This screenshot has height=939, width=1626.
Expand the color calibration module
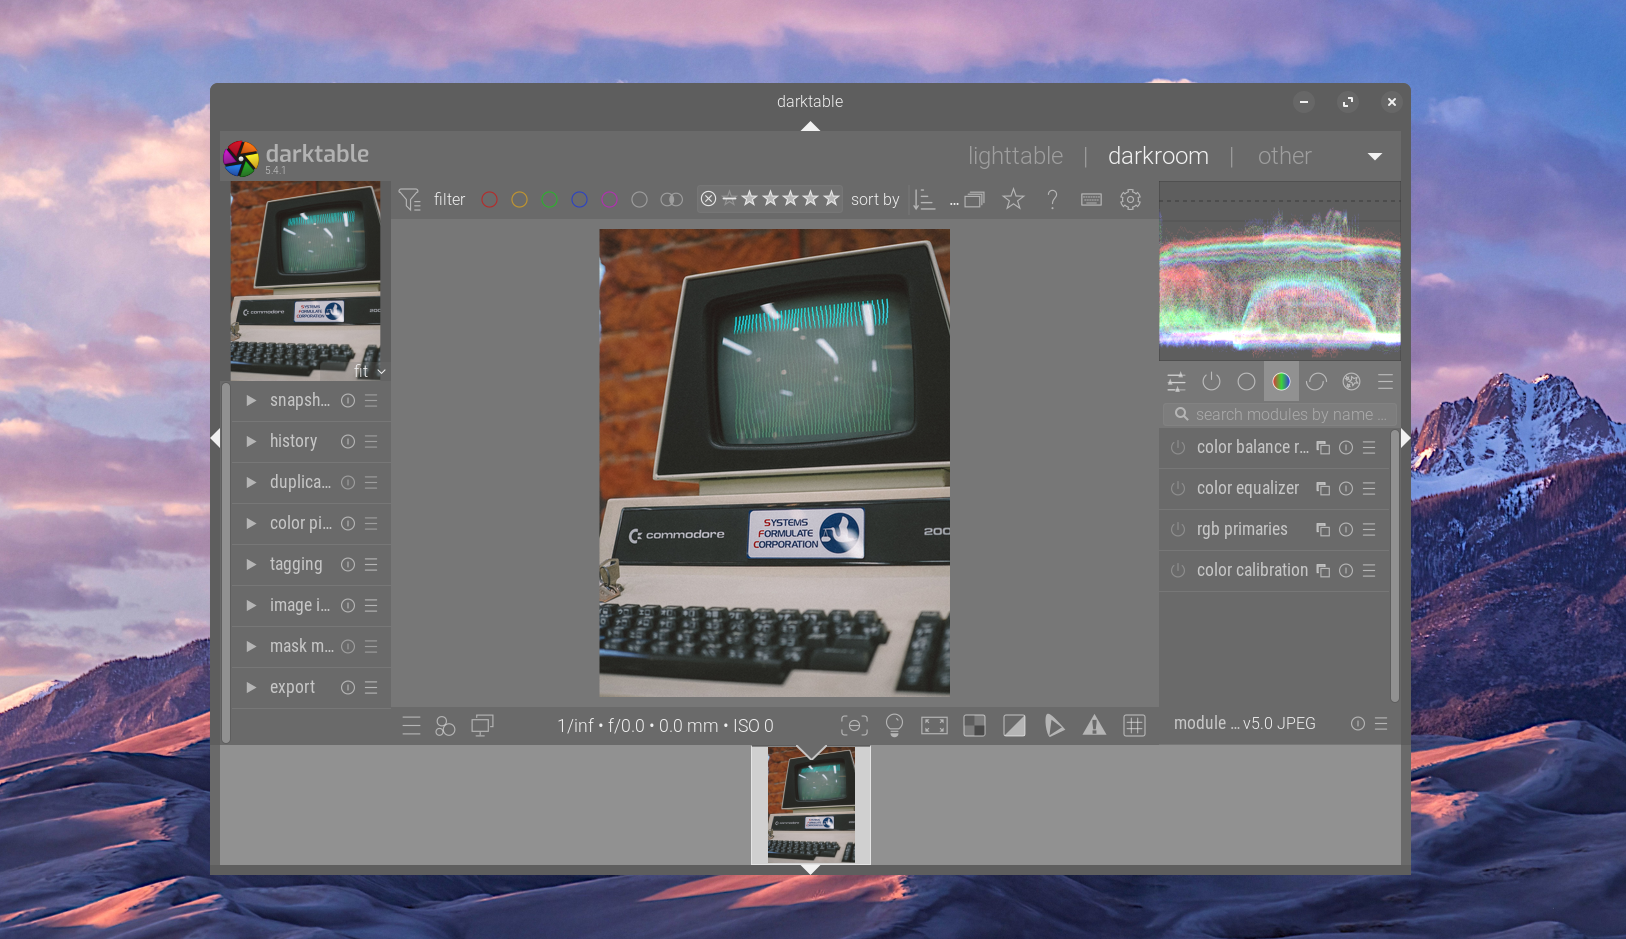1252,570
